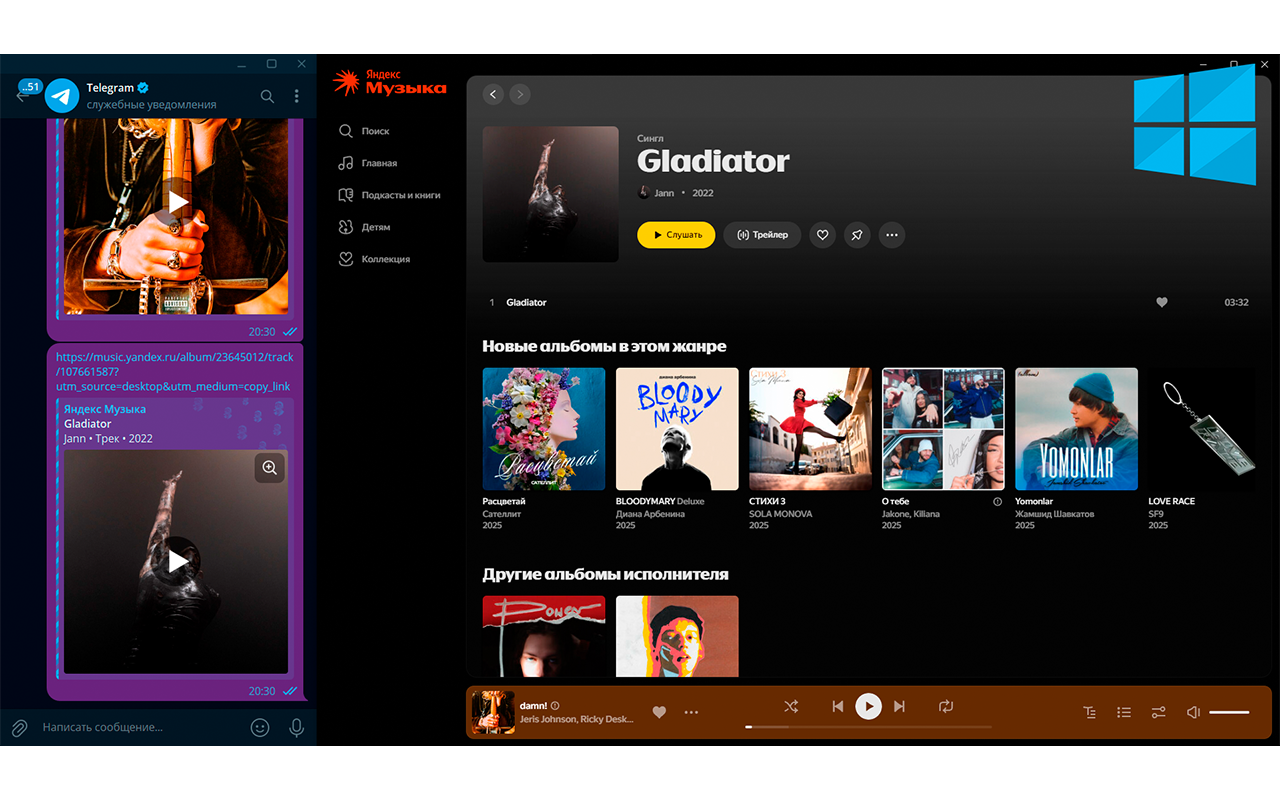Open the СТИХИ 3 album cover

[810, 429]
